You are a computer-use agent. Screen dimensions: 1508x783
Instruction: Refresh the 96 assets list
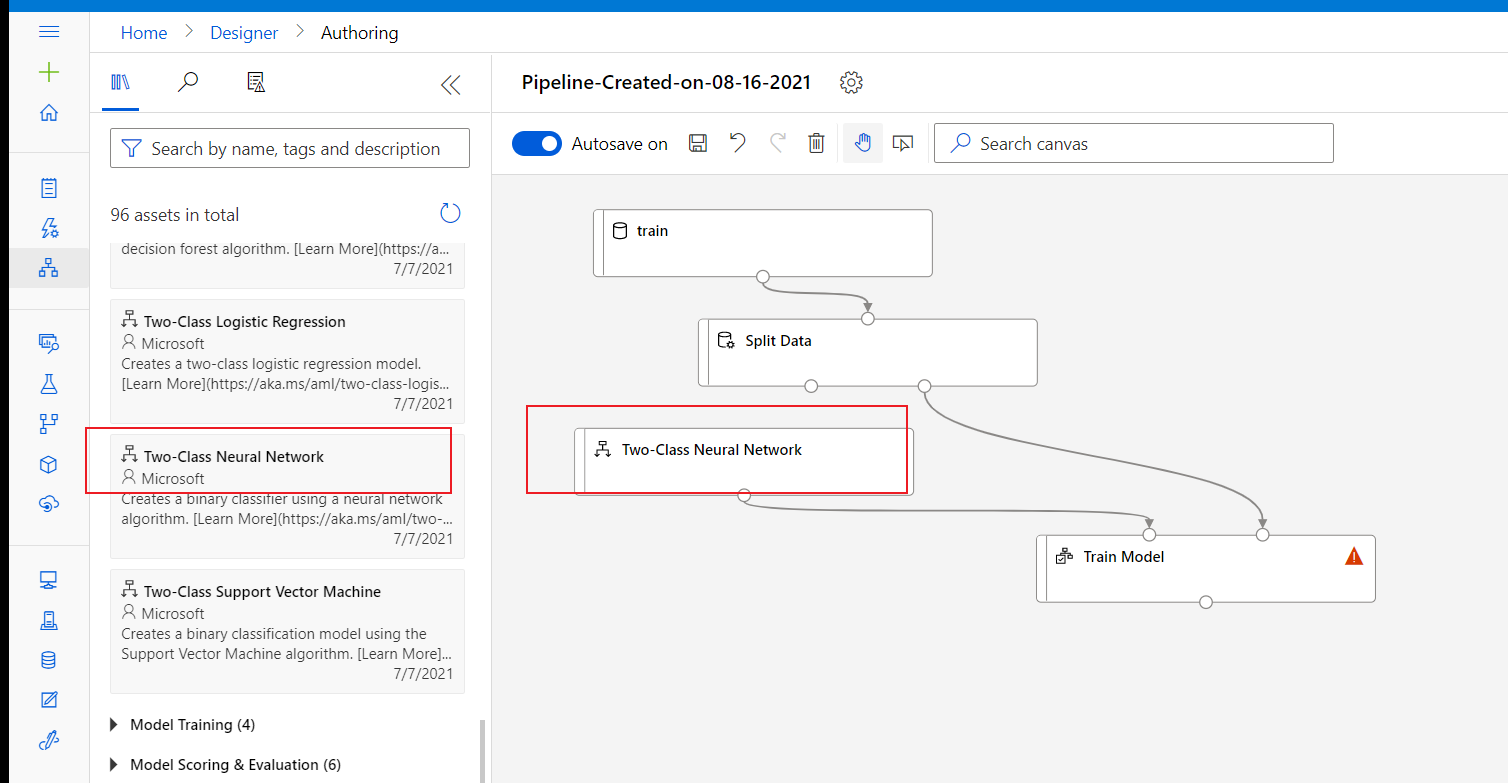[x=450, y=213]
